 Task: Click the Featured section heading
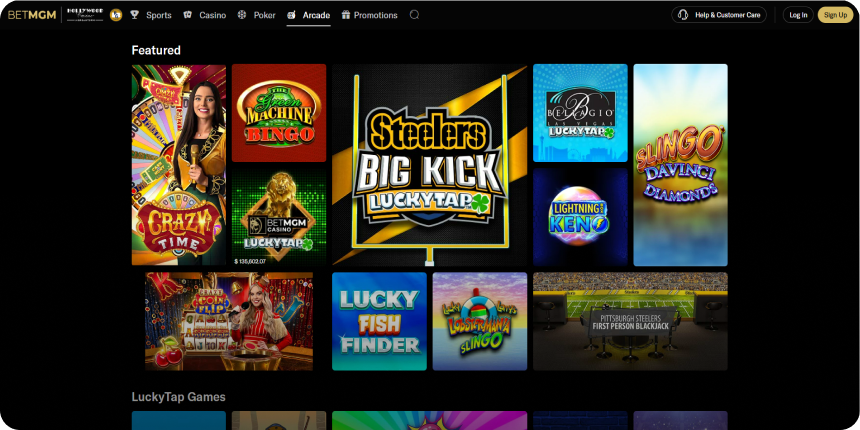(x=156, y=50)
